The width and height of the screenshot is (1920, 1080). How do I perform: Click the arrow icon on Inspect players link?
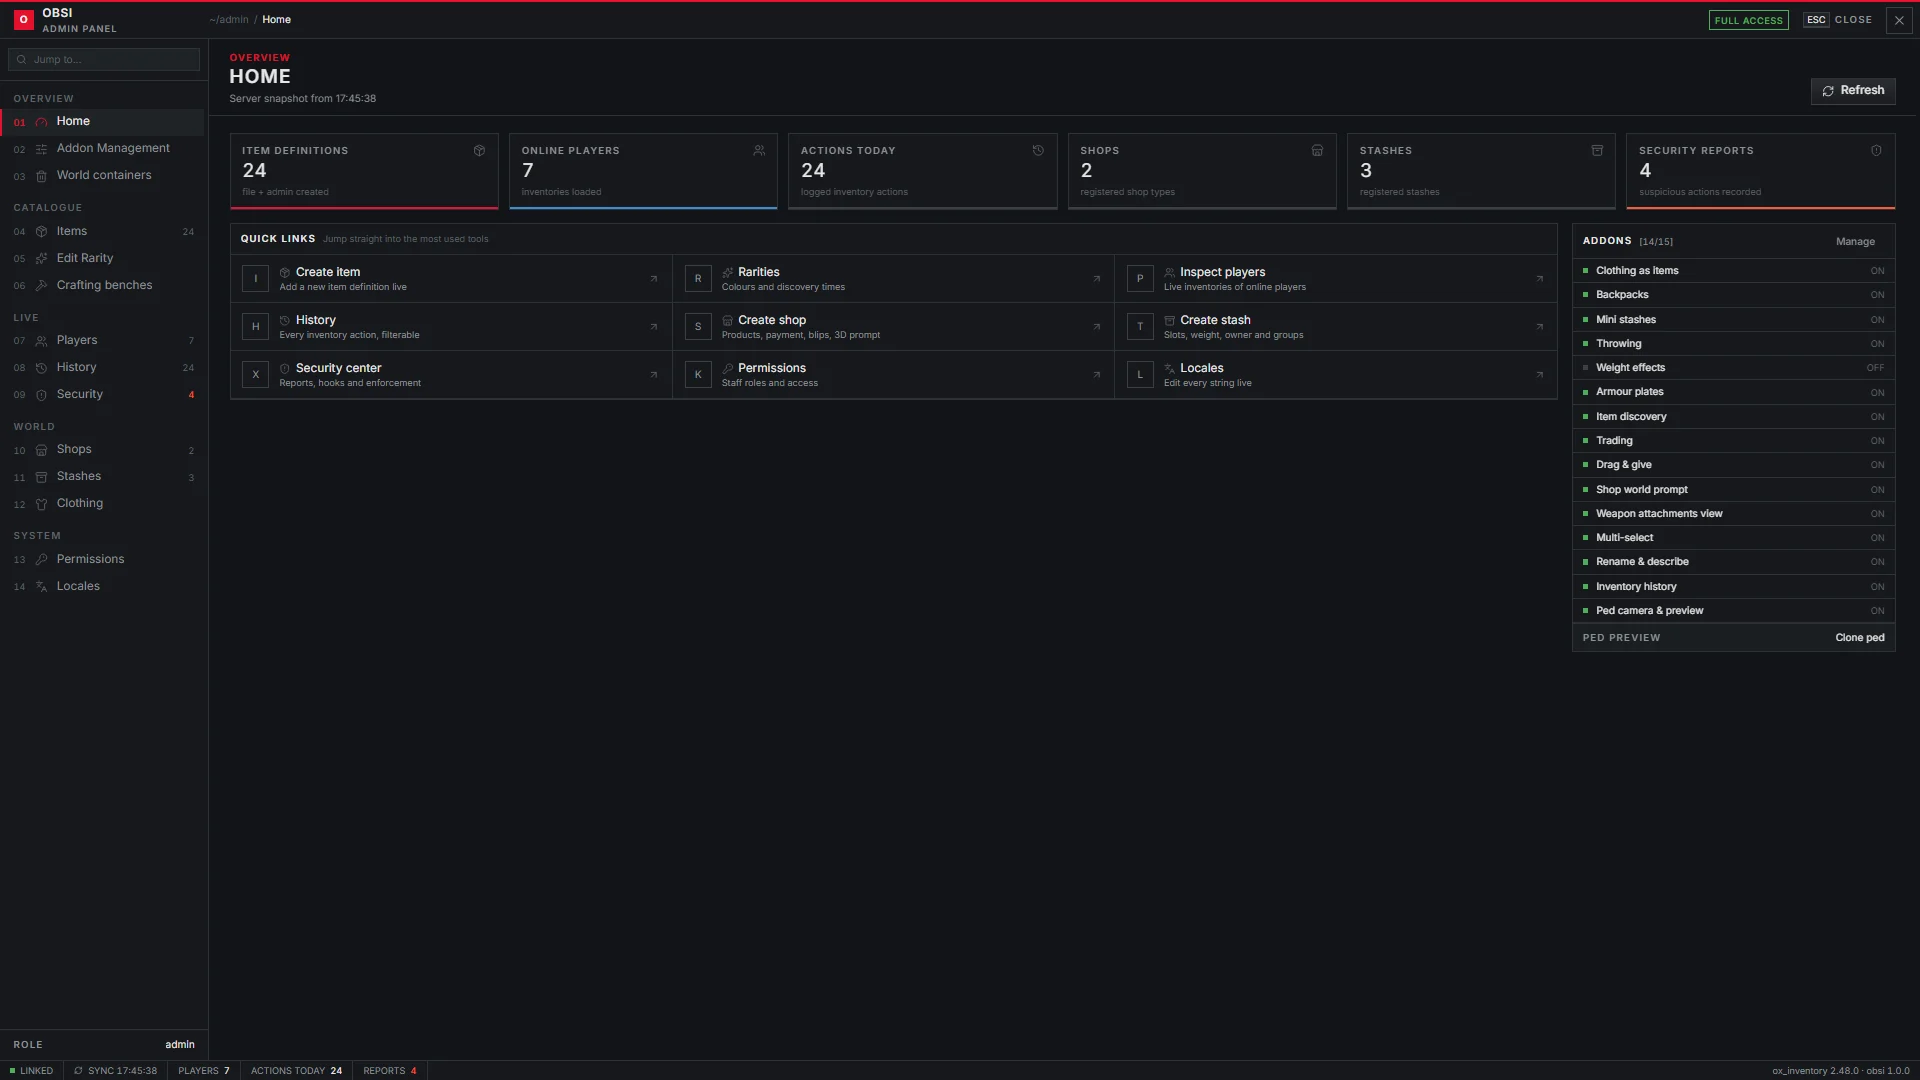[x=1540, y=279]
